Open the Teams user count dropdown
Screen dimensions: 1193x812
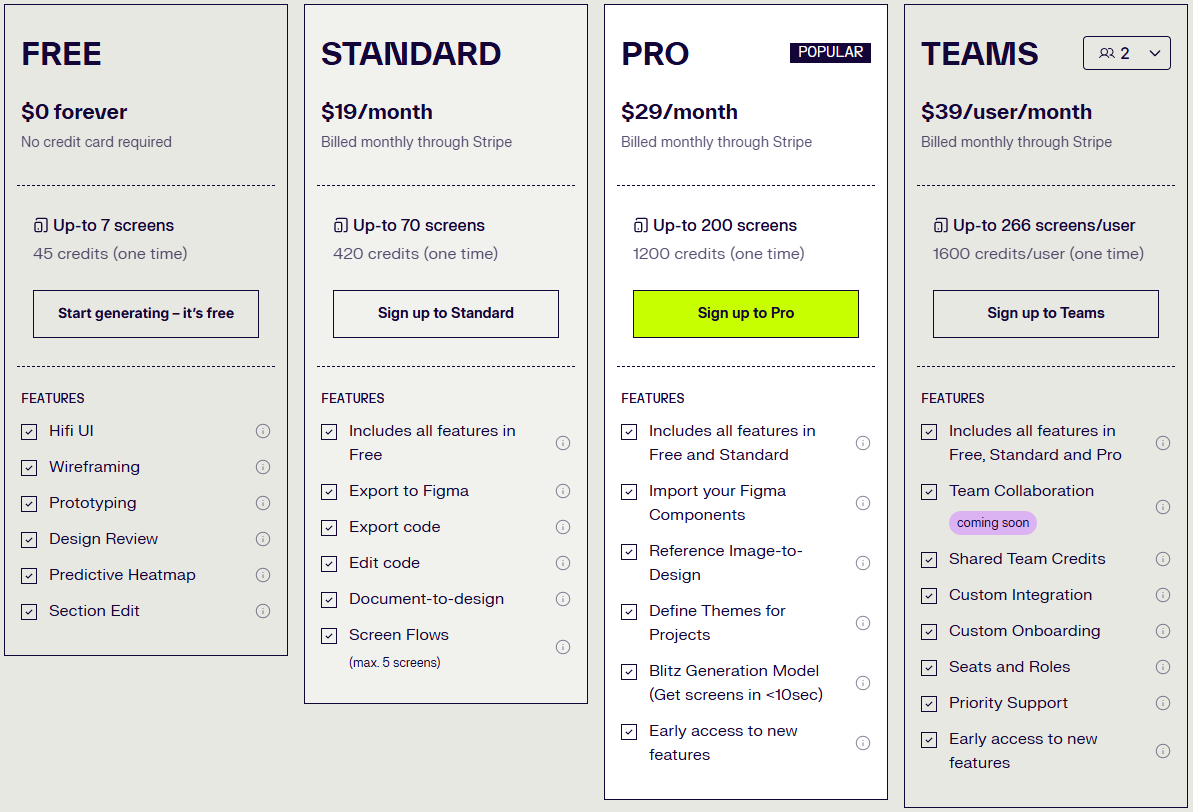(1127, 53)
